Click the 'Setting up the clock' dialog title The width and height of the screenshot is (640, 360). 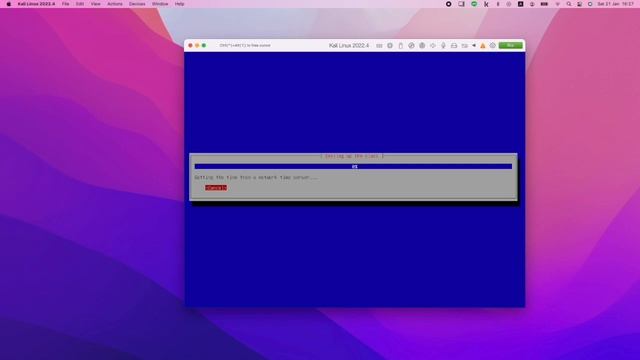point(352,156)
